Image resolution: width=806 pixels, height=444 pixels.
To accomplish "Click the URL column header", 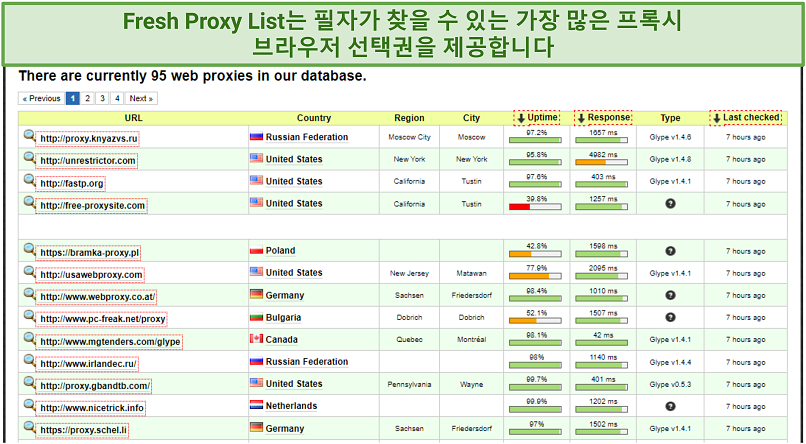I will (133, 118).
